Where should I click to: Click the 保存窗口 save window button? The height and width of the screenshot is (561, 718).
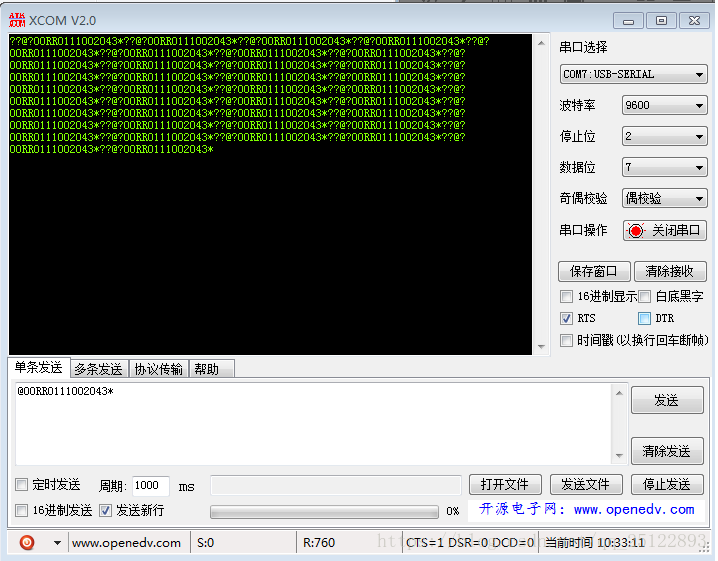point(594,272)
